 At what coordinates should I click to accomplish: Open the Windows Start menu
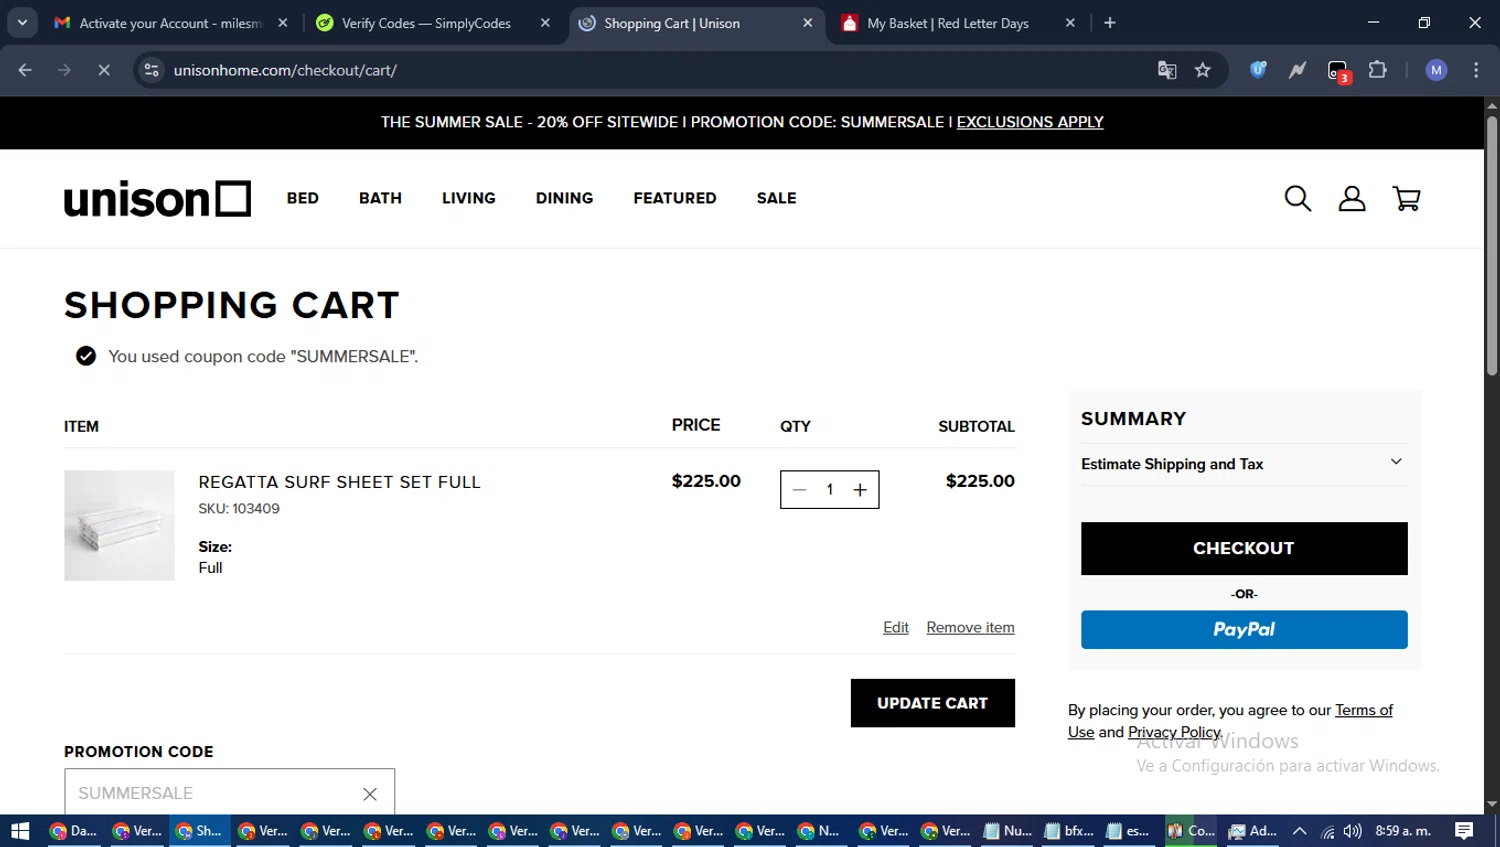pyautogui.click(x=20, y=831)
